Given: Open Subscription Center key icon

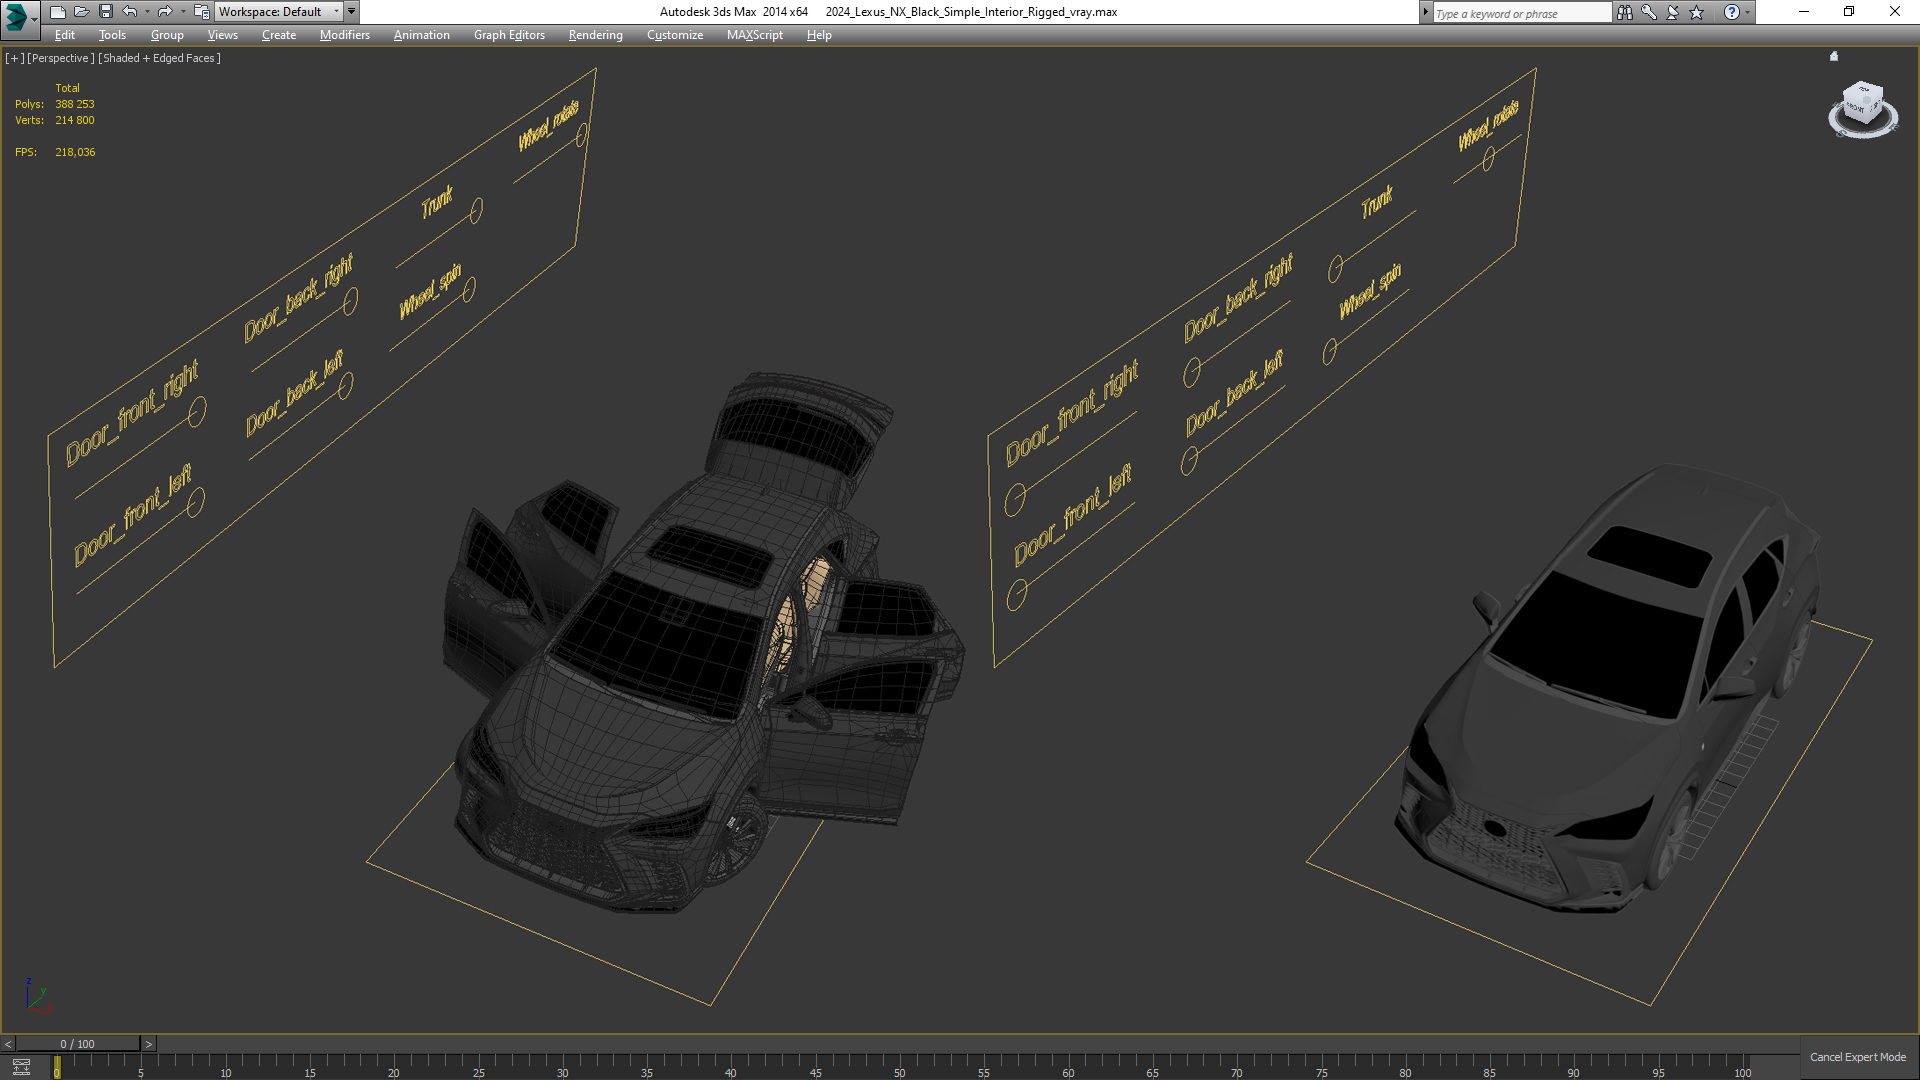Looking at the screenshot, I should pos(1649,12).
